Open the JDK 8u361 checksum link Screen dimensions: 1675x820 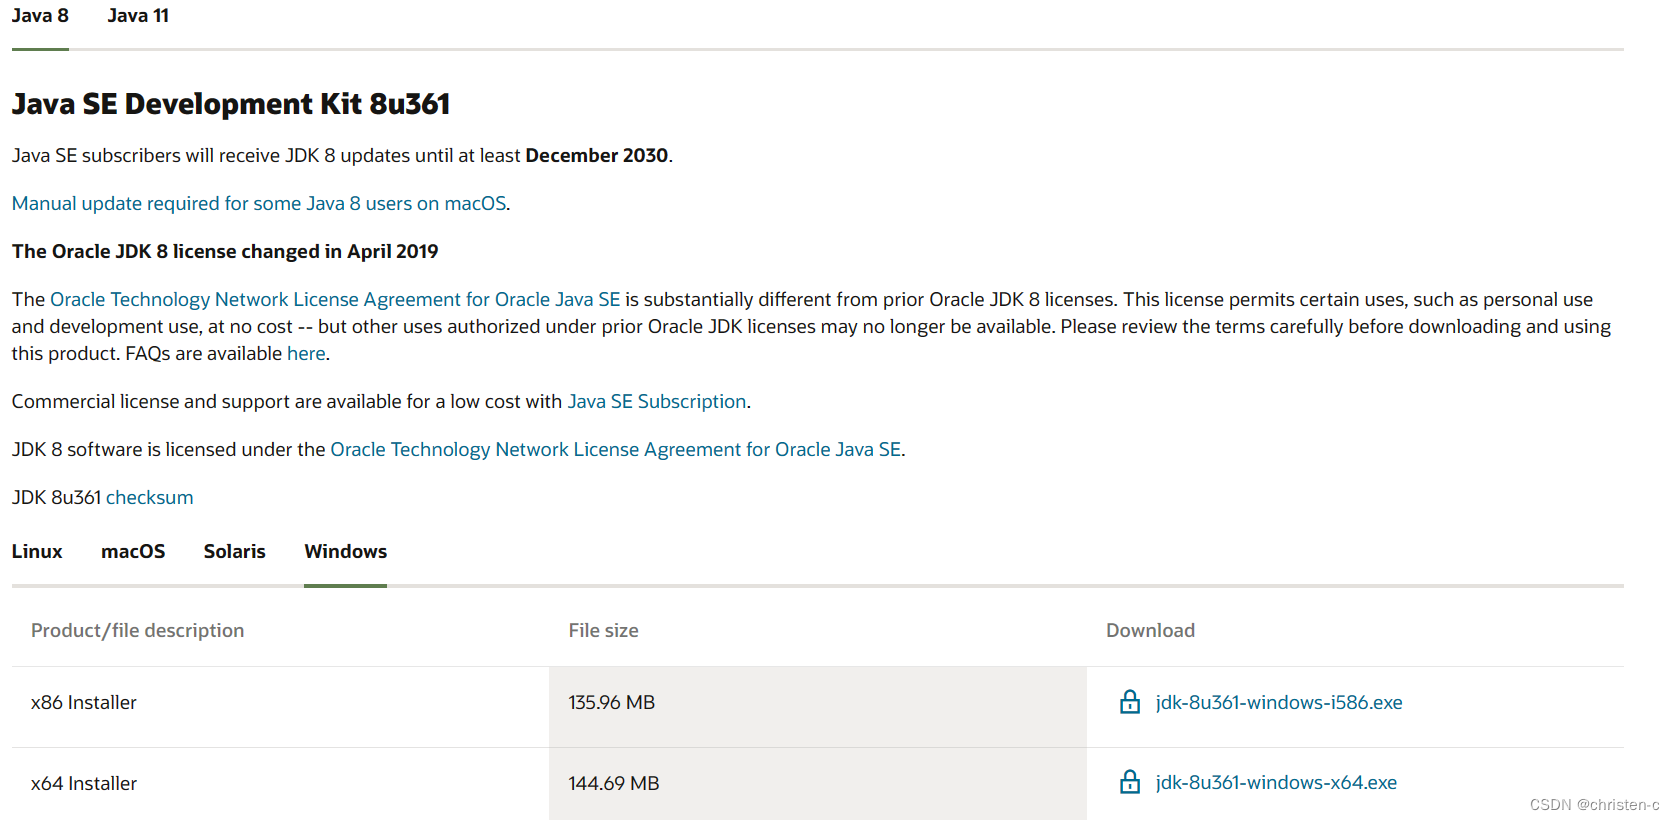150,498
